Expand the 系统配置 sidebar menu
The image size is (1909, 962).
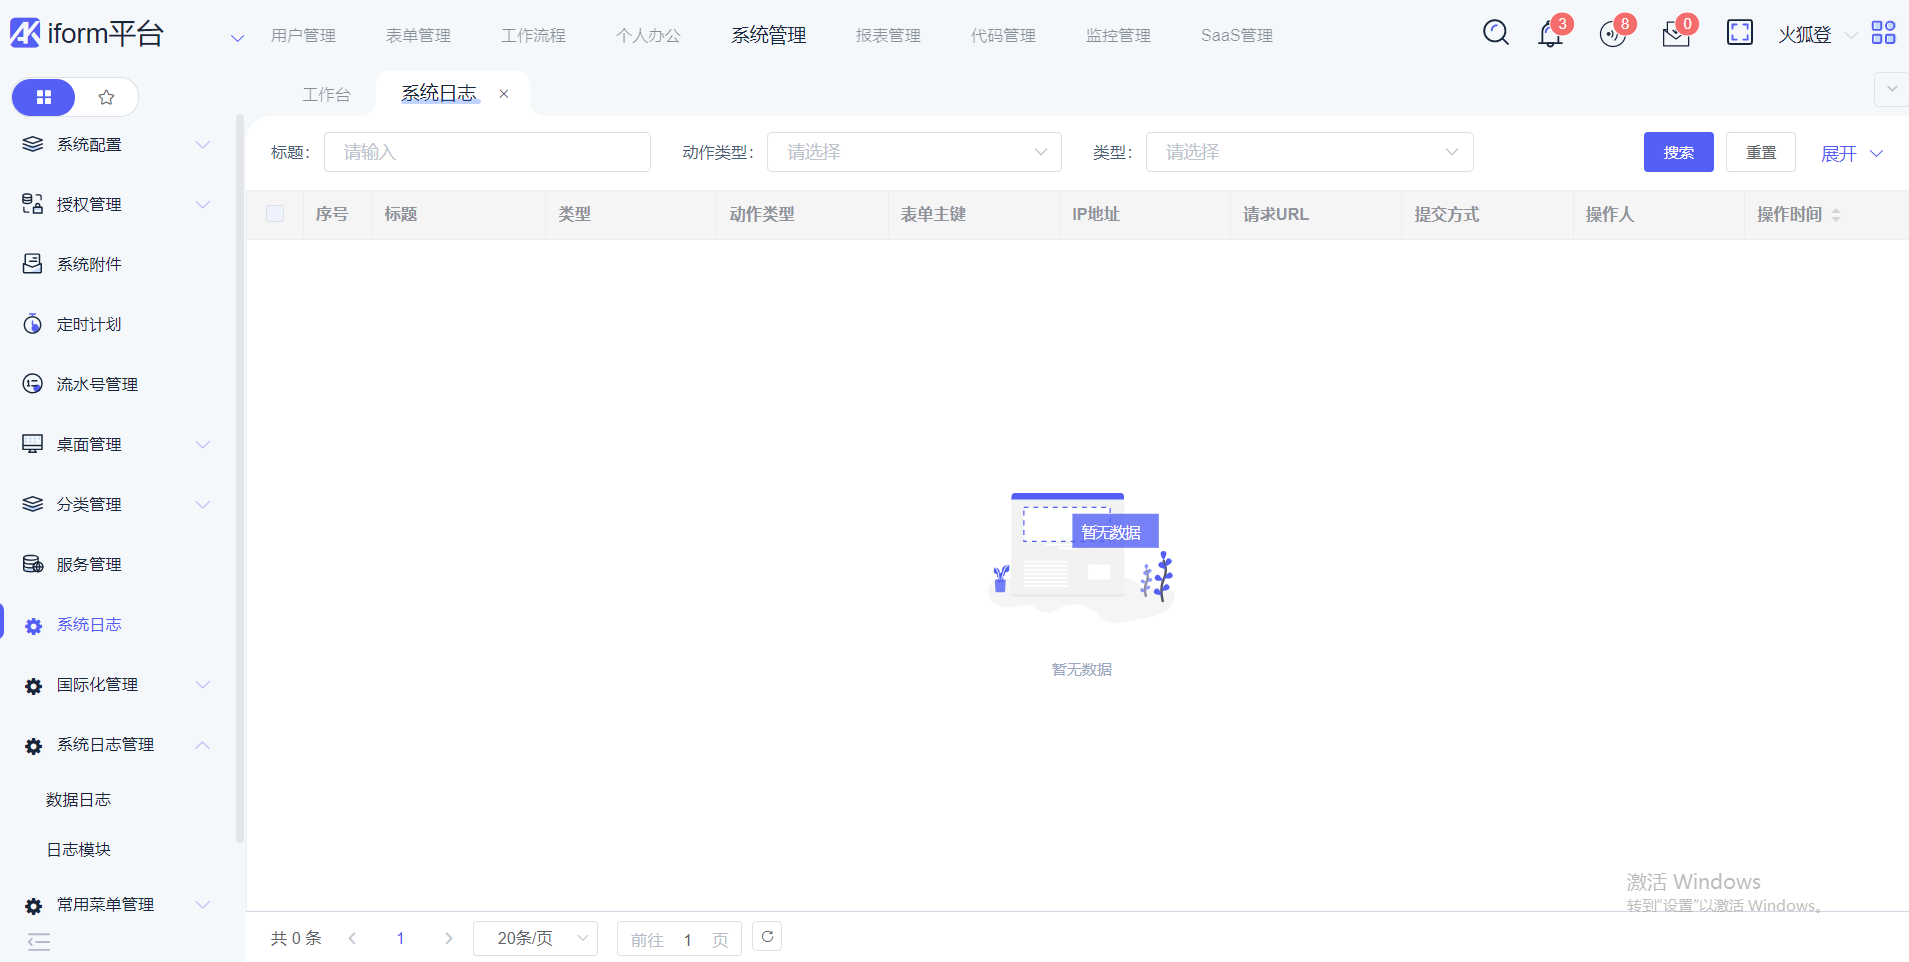[117, 145]
